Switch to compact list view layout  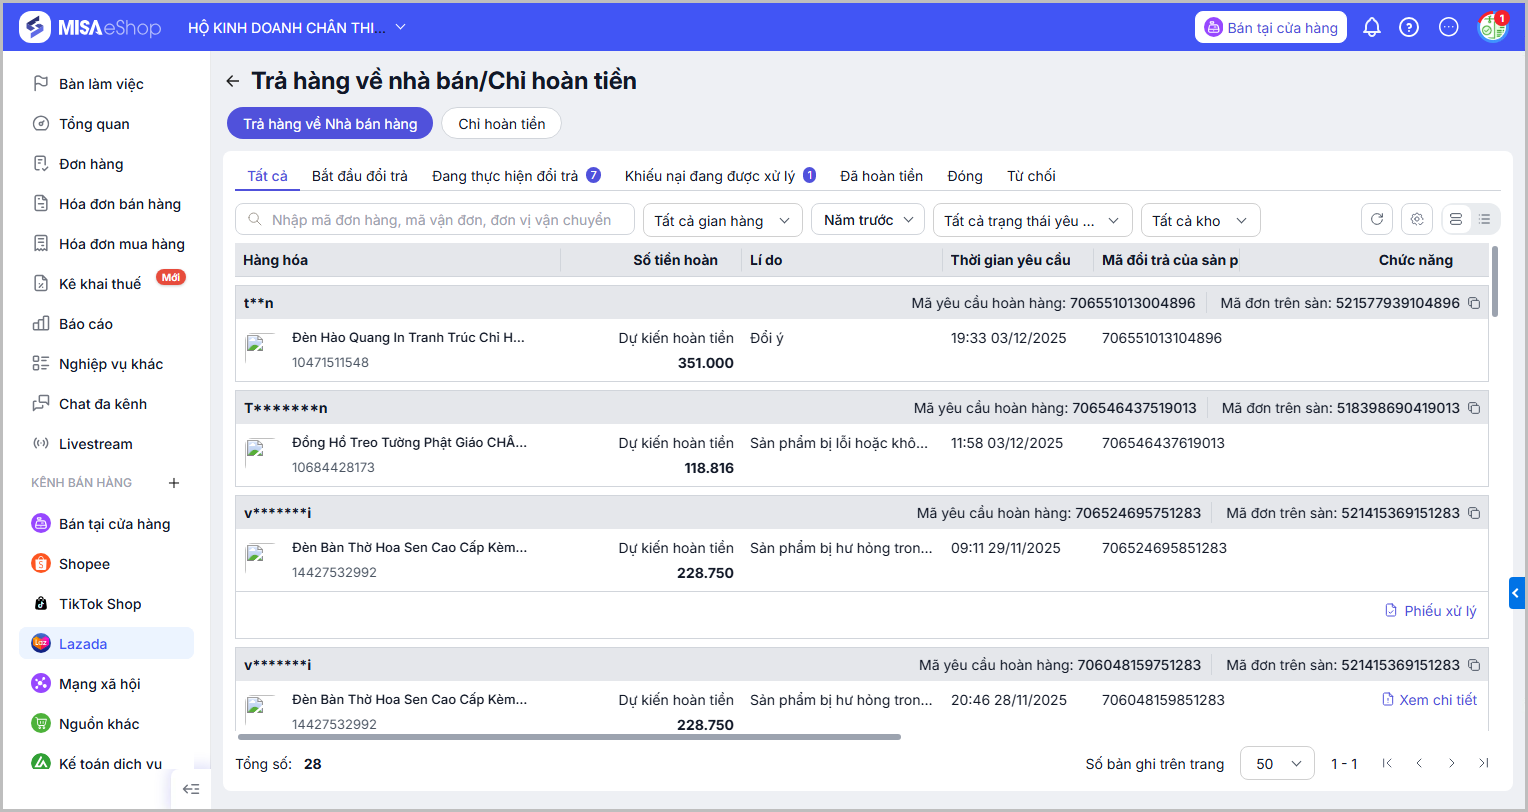pos(1485,220)
